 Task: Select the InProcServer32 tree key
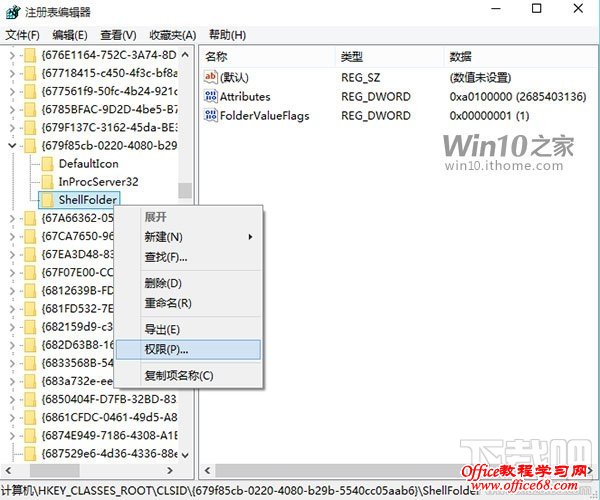click(98, 182)
